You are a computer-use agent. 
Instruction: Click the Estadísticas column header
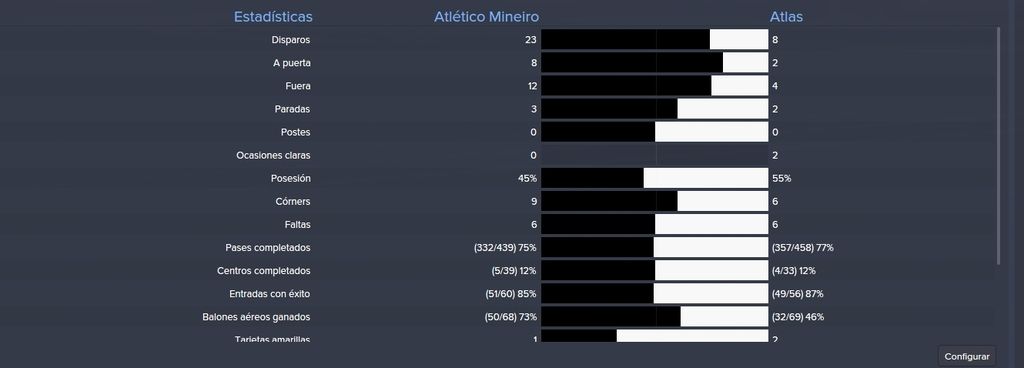tap(273, 17)
